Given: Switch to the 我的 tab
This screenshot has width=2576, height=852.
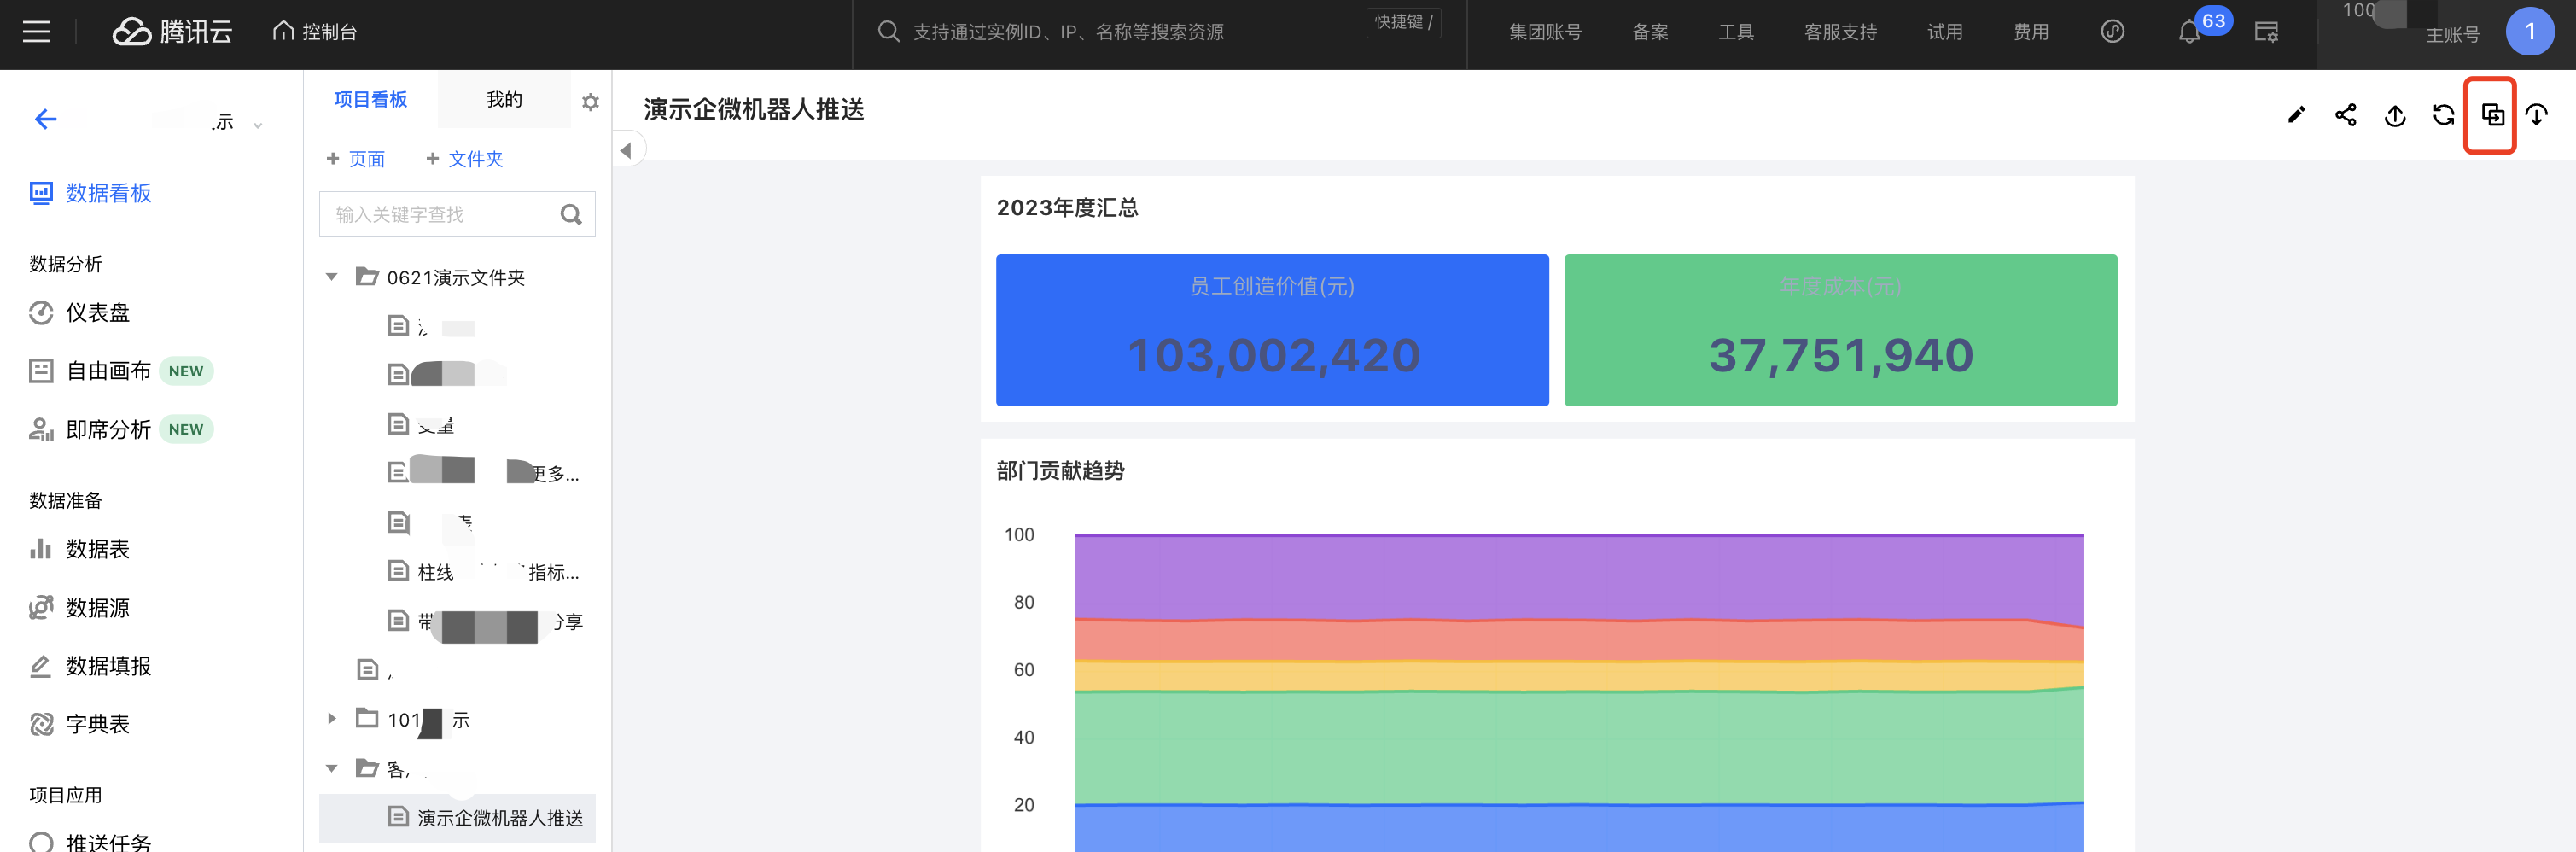Looking at the screenshot, I should point(504,100).
